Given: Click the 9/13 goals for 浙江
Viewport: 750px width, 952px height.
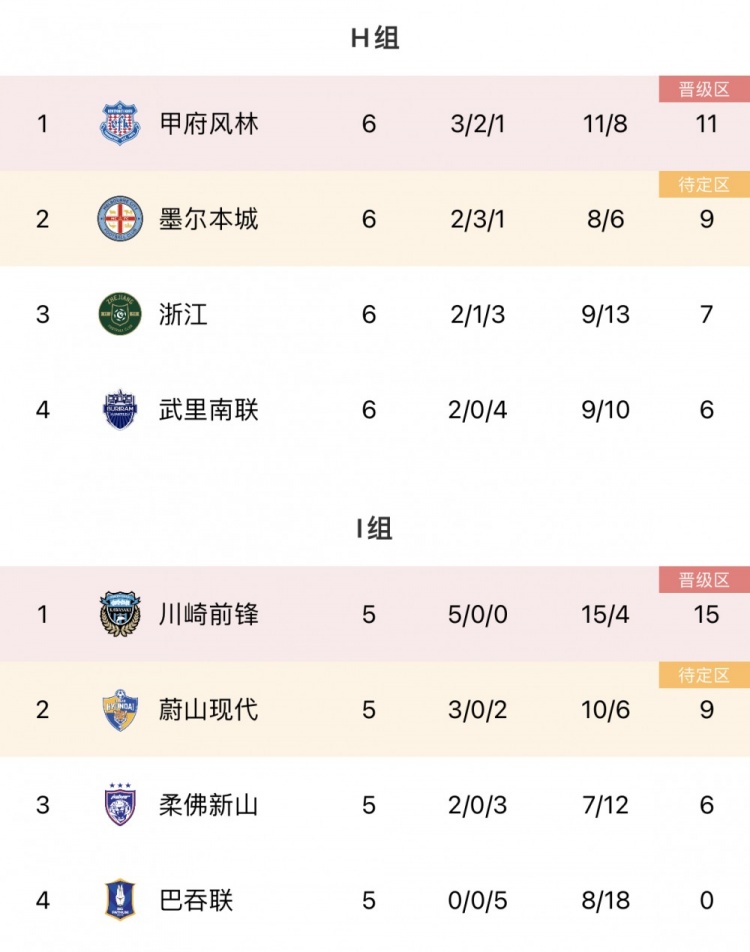Looking at the screenshot, I should pyautogui.click(x=605, y=314).
